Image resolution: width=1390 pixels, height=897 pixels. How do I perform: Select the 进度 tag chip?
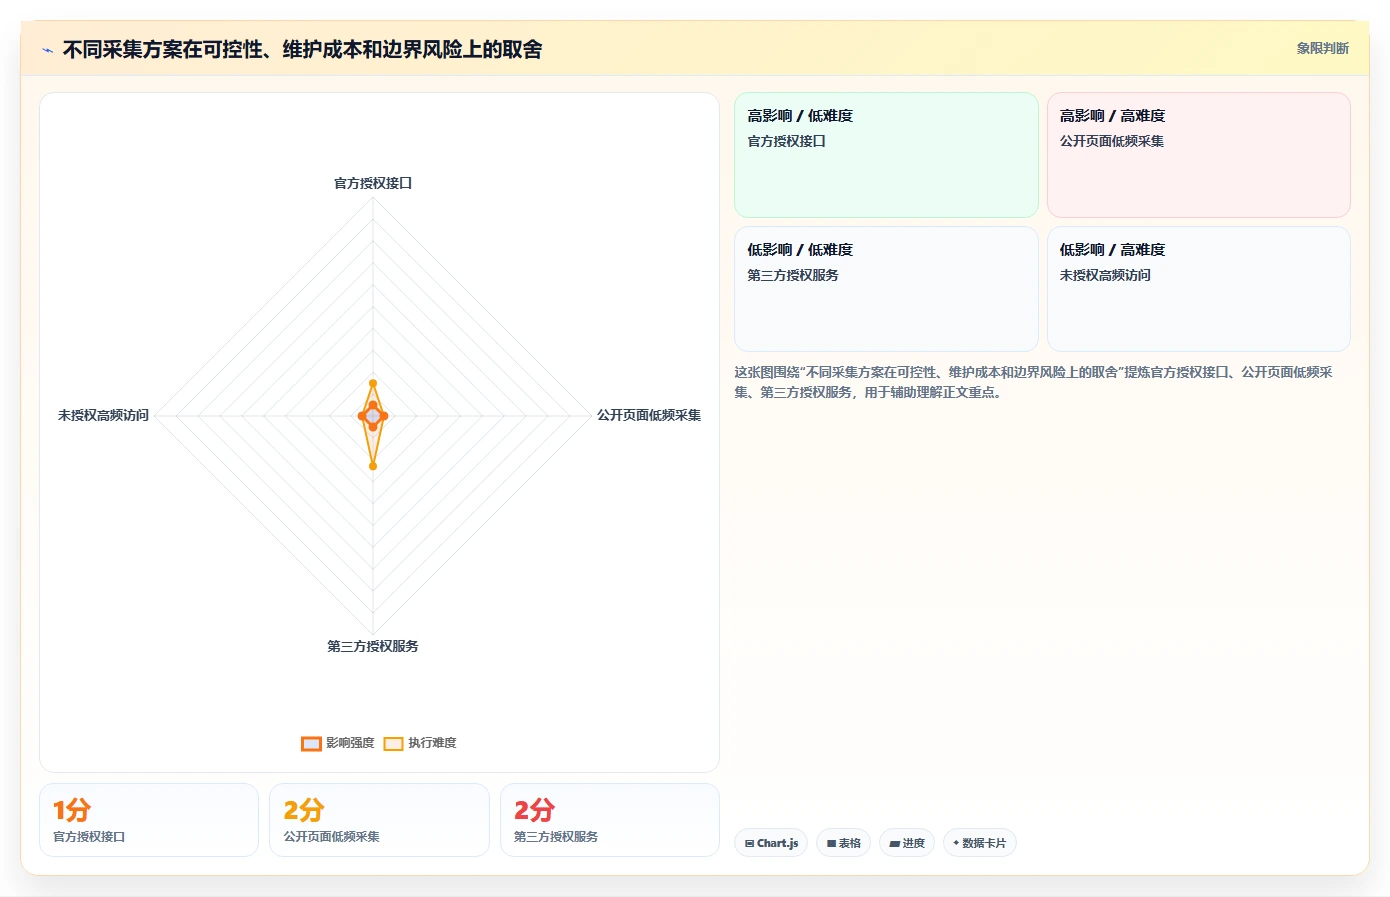click(x=907, y=843)
